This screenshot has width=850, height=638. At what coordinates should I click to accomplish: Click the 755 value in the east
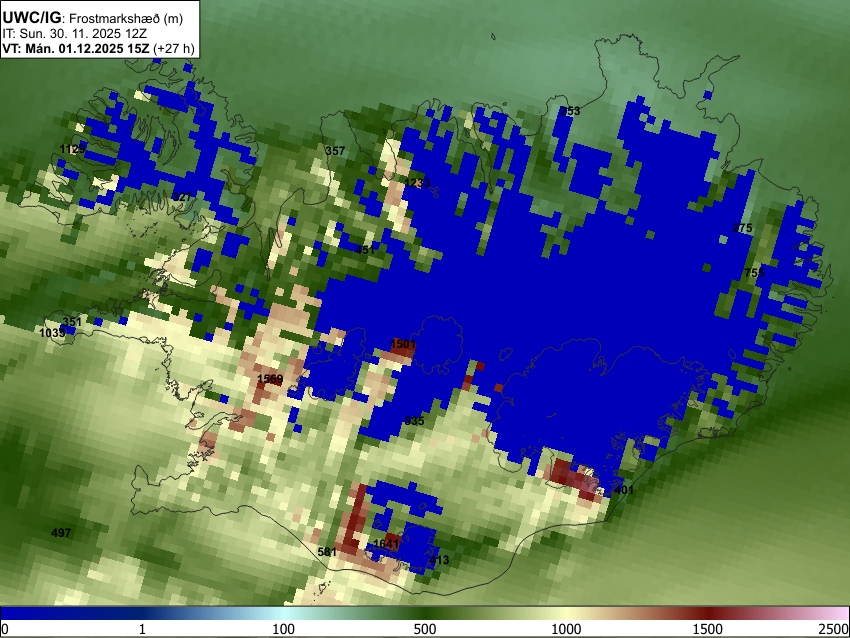tap(754, 273)
